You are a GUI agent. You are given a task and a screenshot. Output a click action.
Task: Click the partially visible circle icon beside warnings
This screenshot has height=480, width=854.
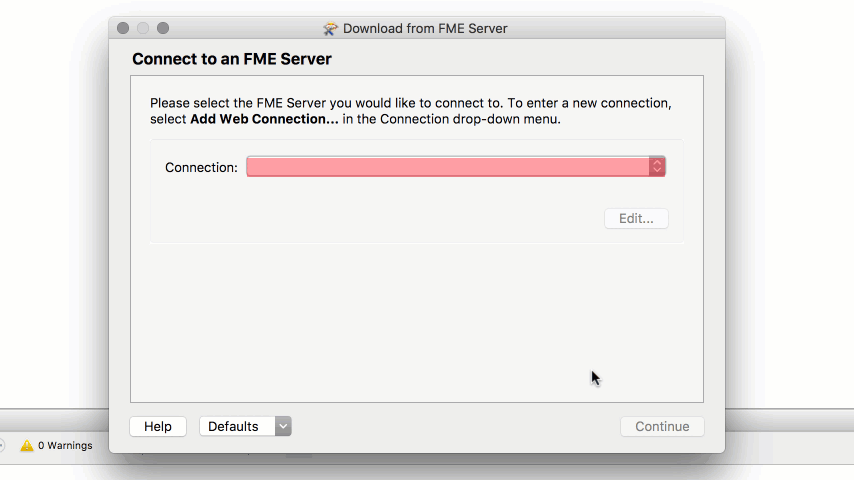(2, 446)
